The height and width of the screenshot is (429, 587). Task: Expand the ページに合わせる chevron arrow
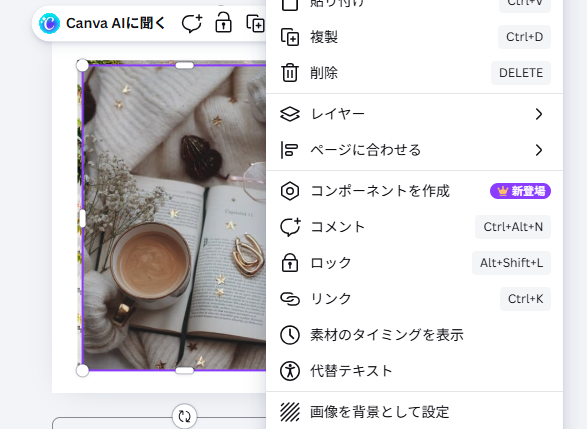tap(539, 150)
